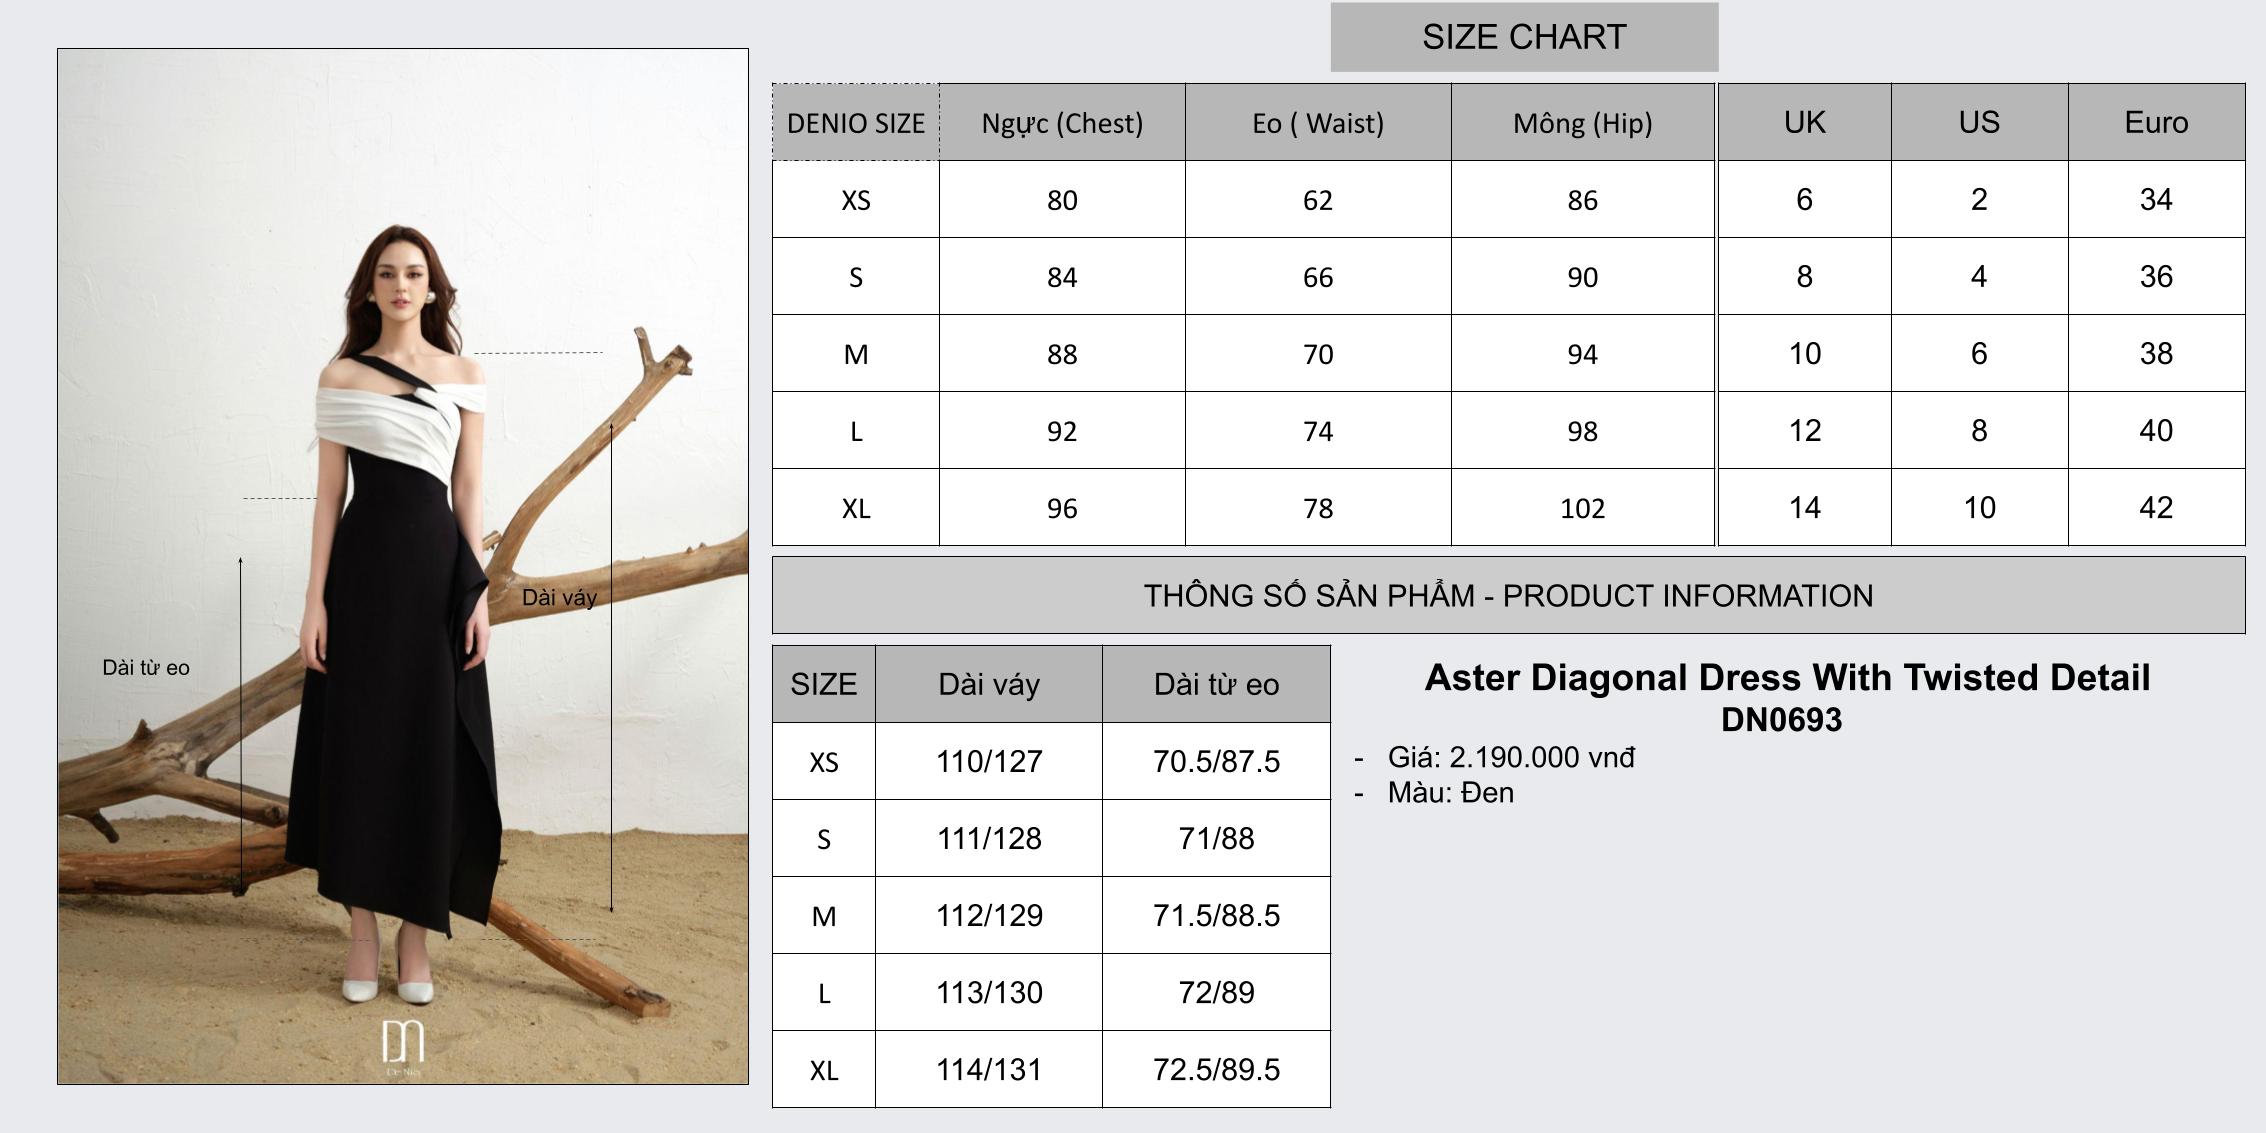Click the Aster Diagonal Dress product title
The image size is (2266, 1133).
[1787, 678]
